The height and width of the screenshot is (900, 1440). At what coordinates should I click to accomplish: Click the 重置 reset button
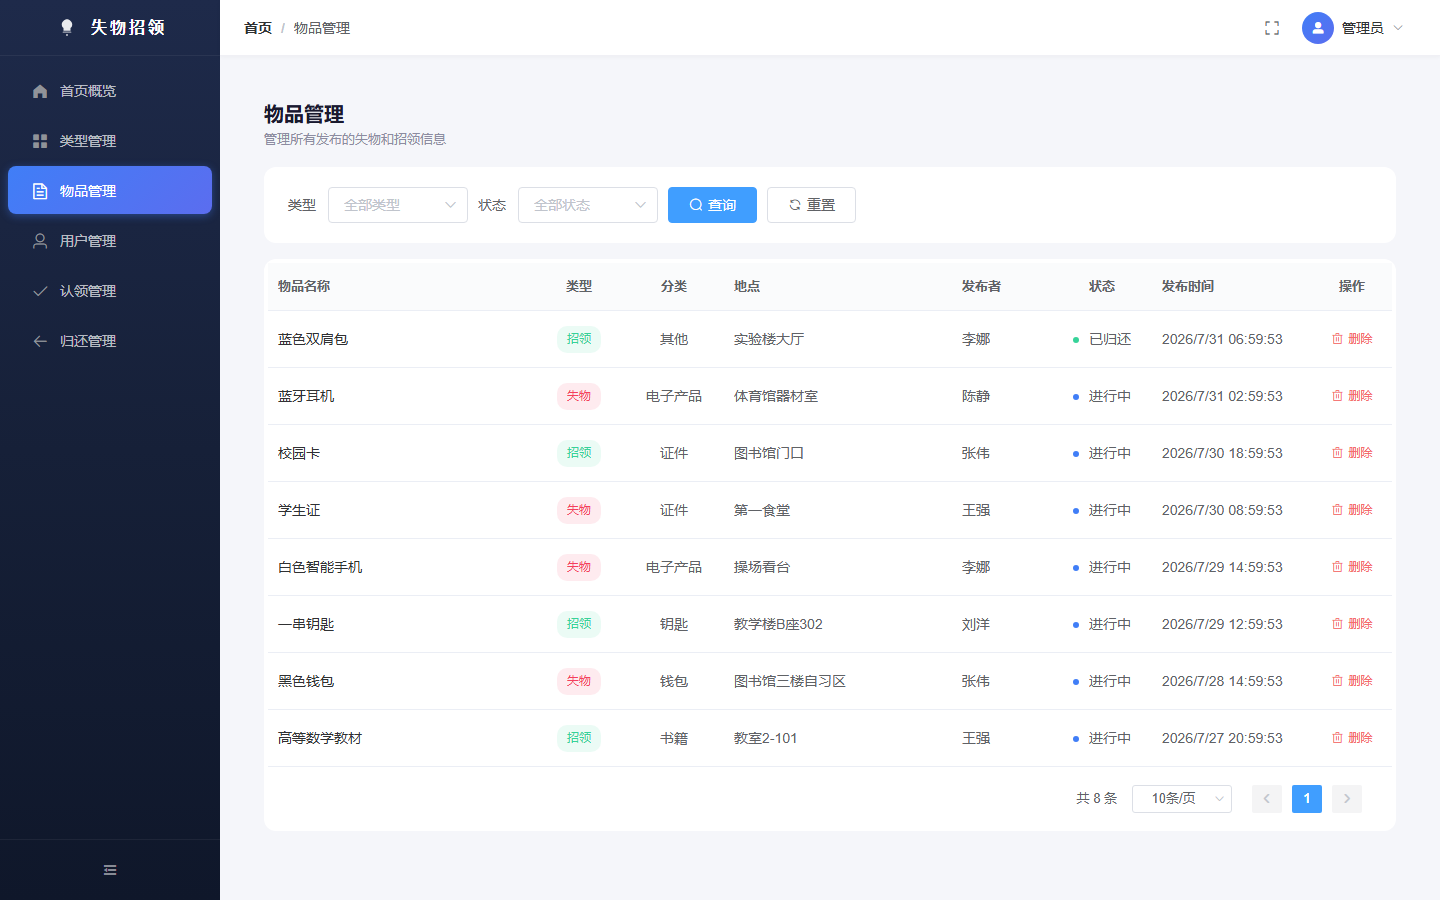811,205
